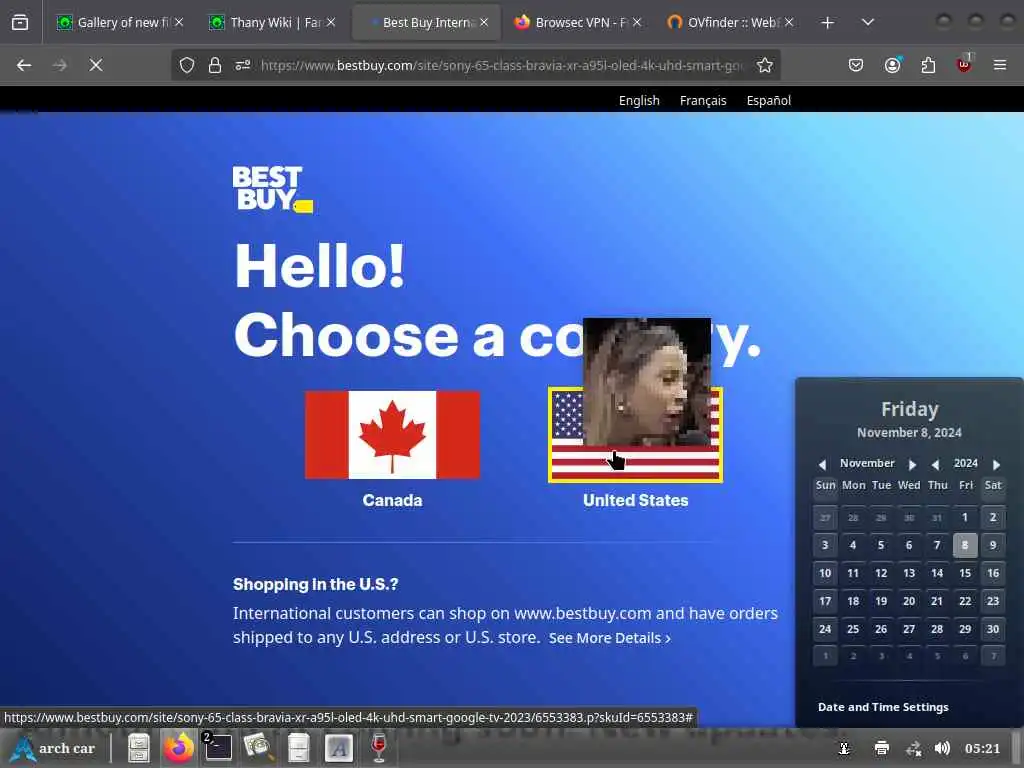This screenshot has width=1024, height=768.
Task: Open the uBlock Origin extension icon
Action: tap(964, 64)
